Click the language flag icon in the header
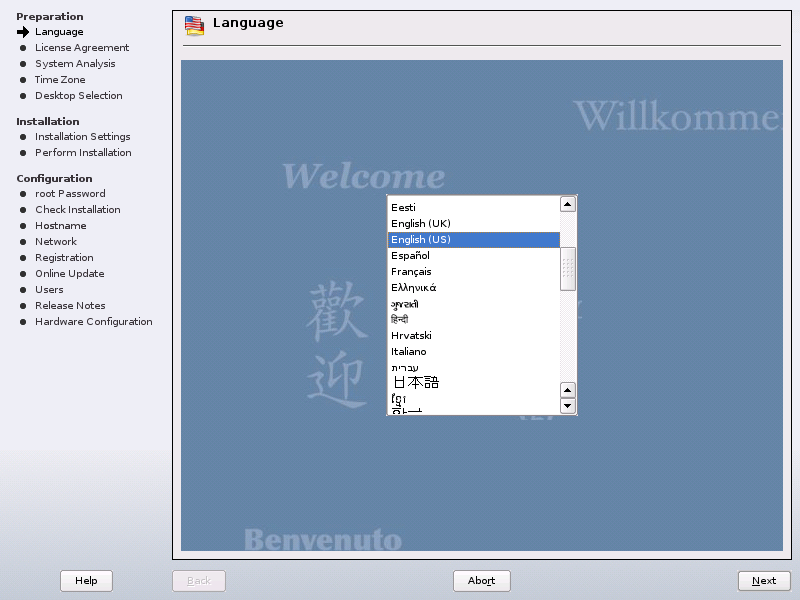 pos(194,26)
